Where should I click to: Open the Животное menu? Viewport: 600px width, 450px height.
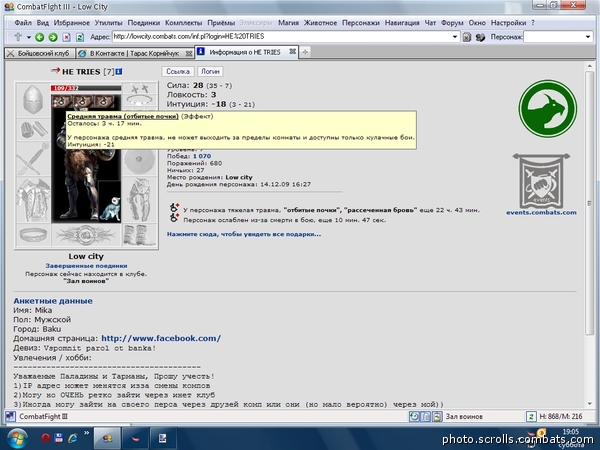click(x=320, y=23)
